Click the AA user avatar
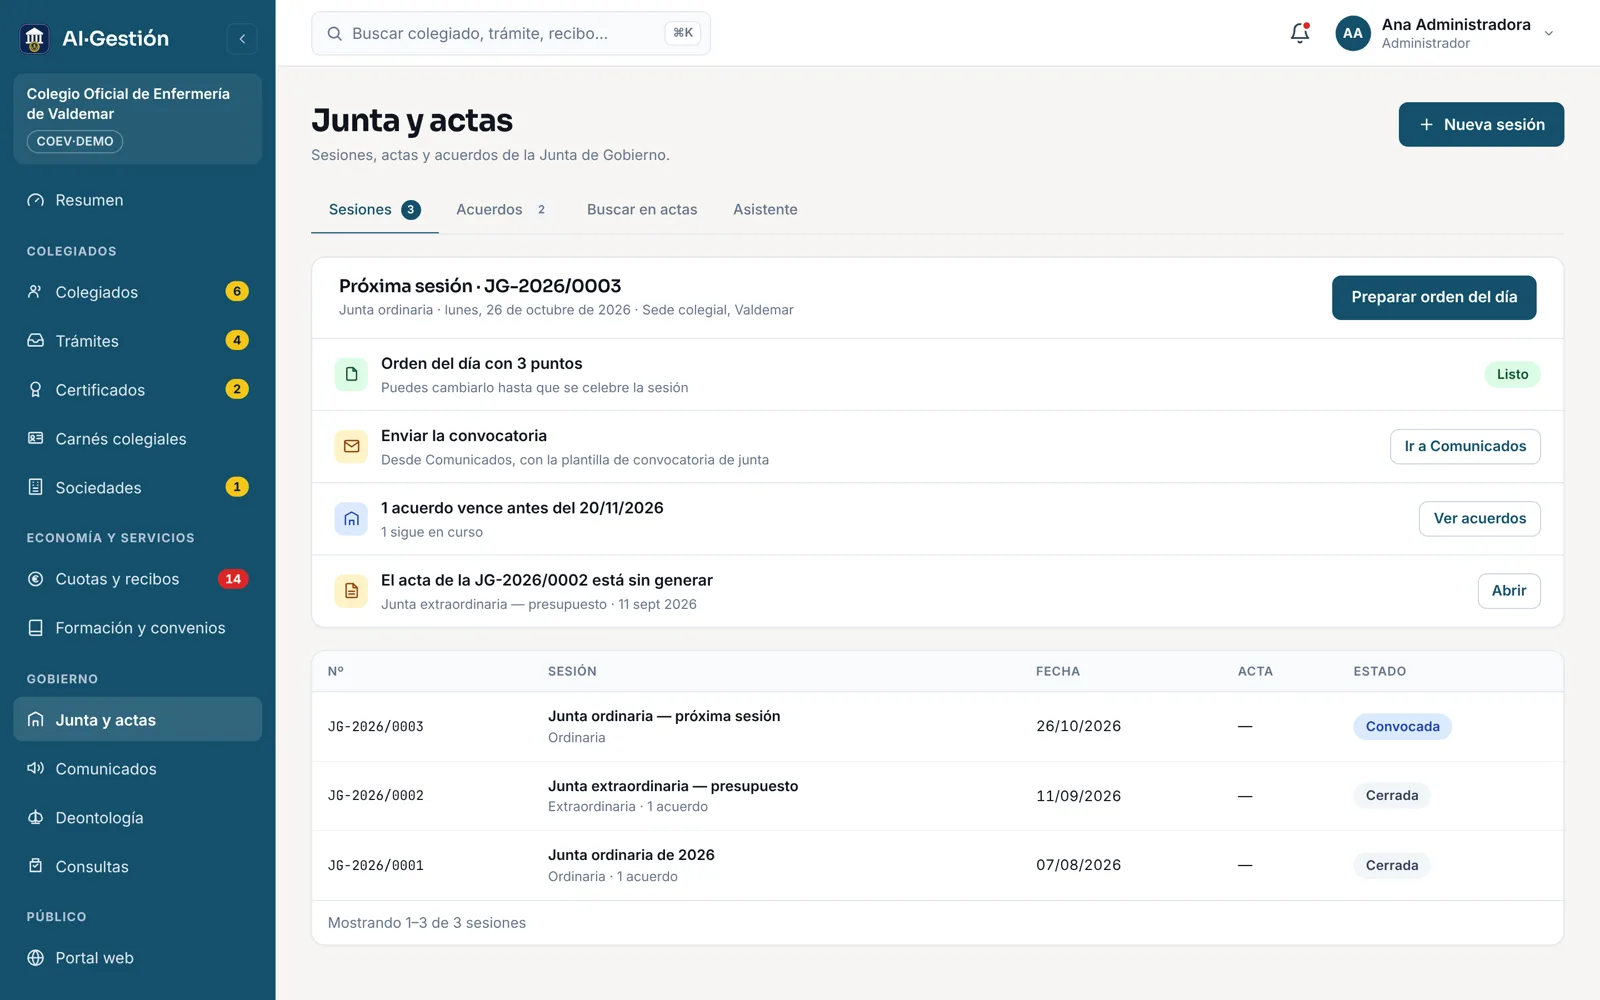The image size is (1600, 1000). click(1353, 33)
